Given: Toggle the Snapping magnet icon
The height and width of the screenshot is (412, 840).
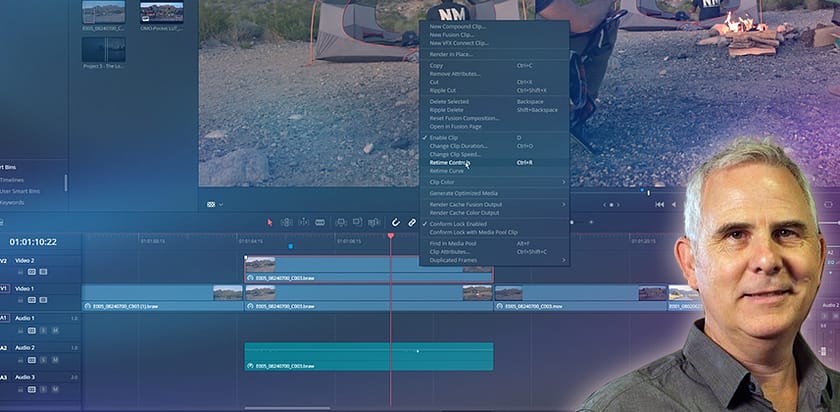Looking at the screenshot, I should [x=396, y=222].
